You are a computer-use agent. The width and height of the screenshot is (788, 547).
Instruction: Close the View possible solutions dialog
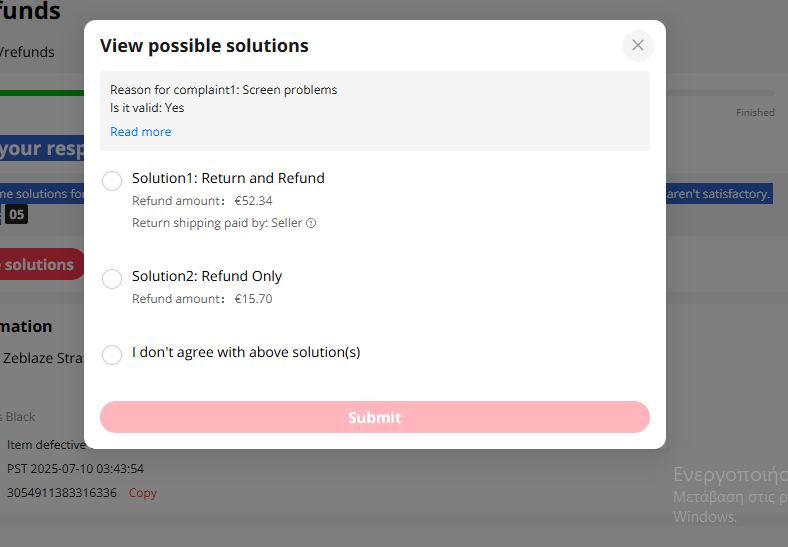pos(638,46)
